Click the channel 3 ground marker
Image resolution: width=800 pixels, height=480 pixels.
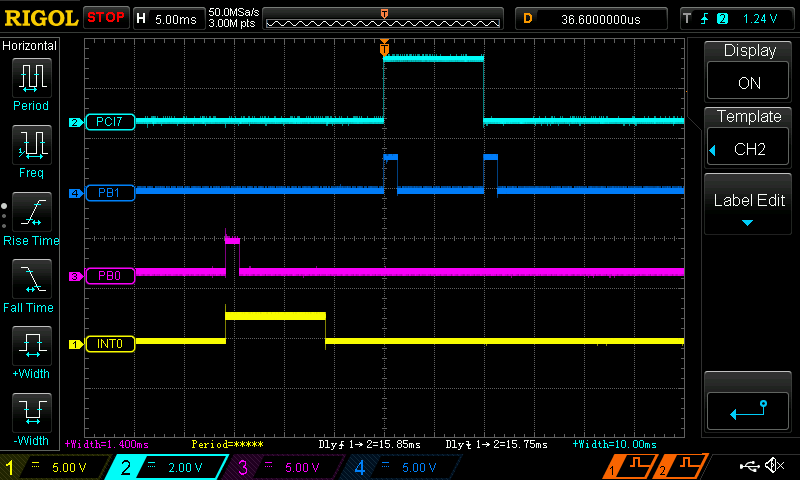(x=76, y=276)
